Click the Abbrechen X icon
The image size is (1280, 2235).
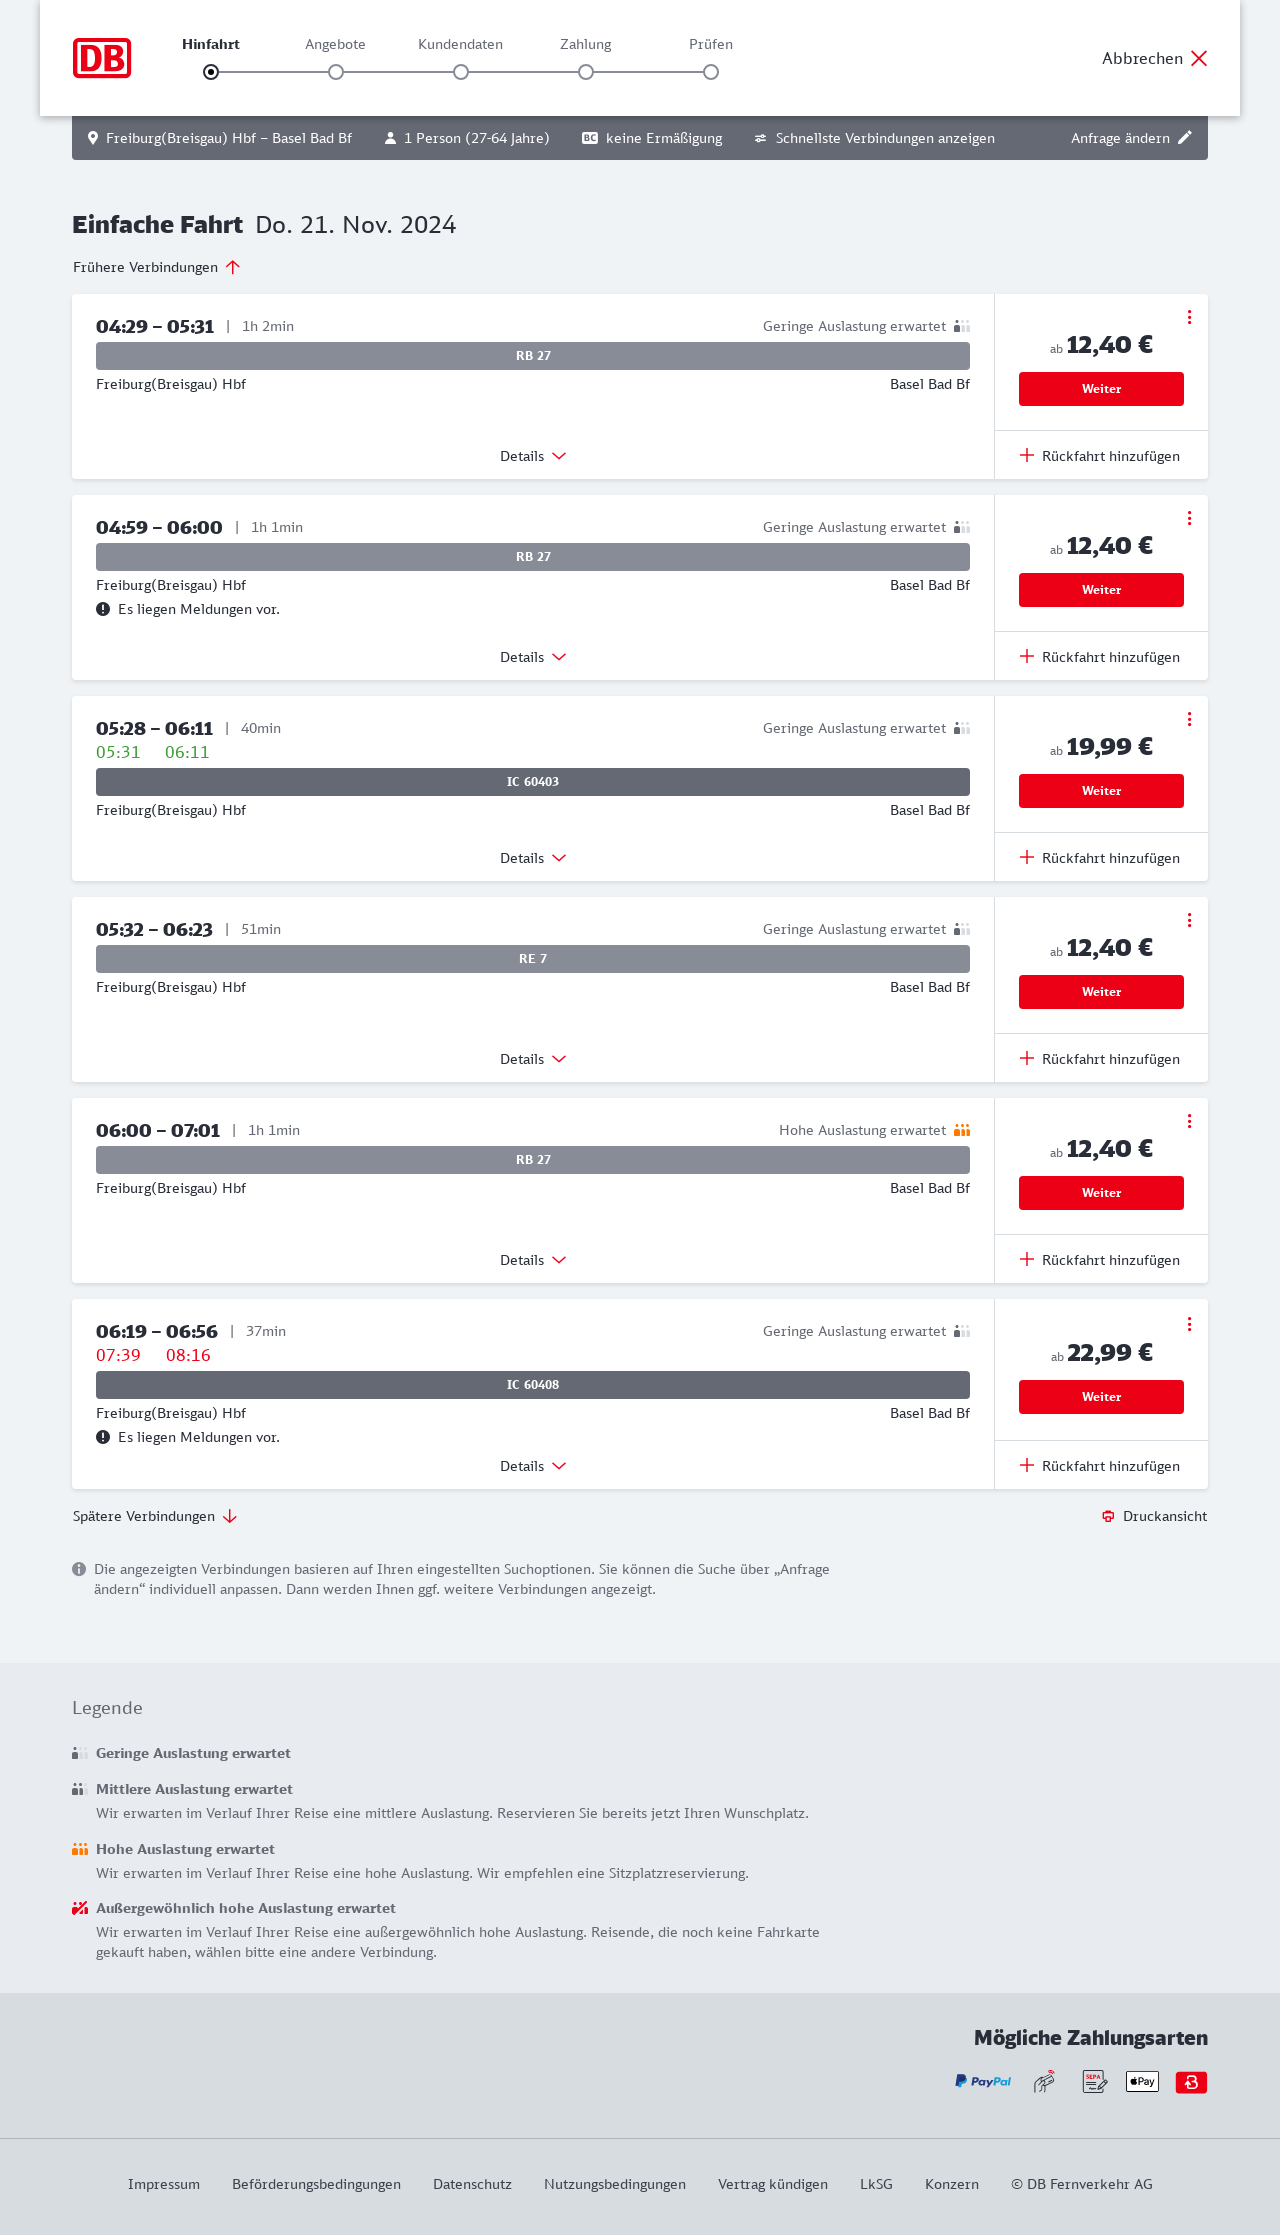pos(1199,58)
